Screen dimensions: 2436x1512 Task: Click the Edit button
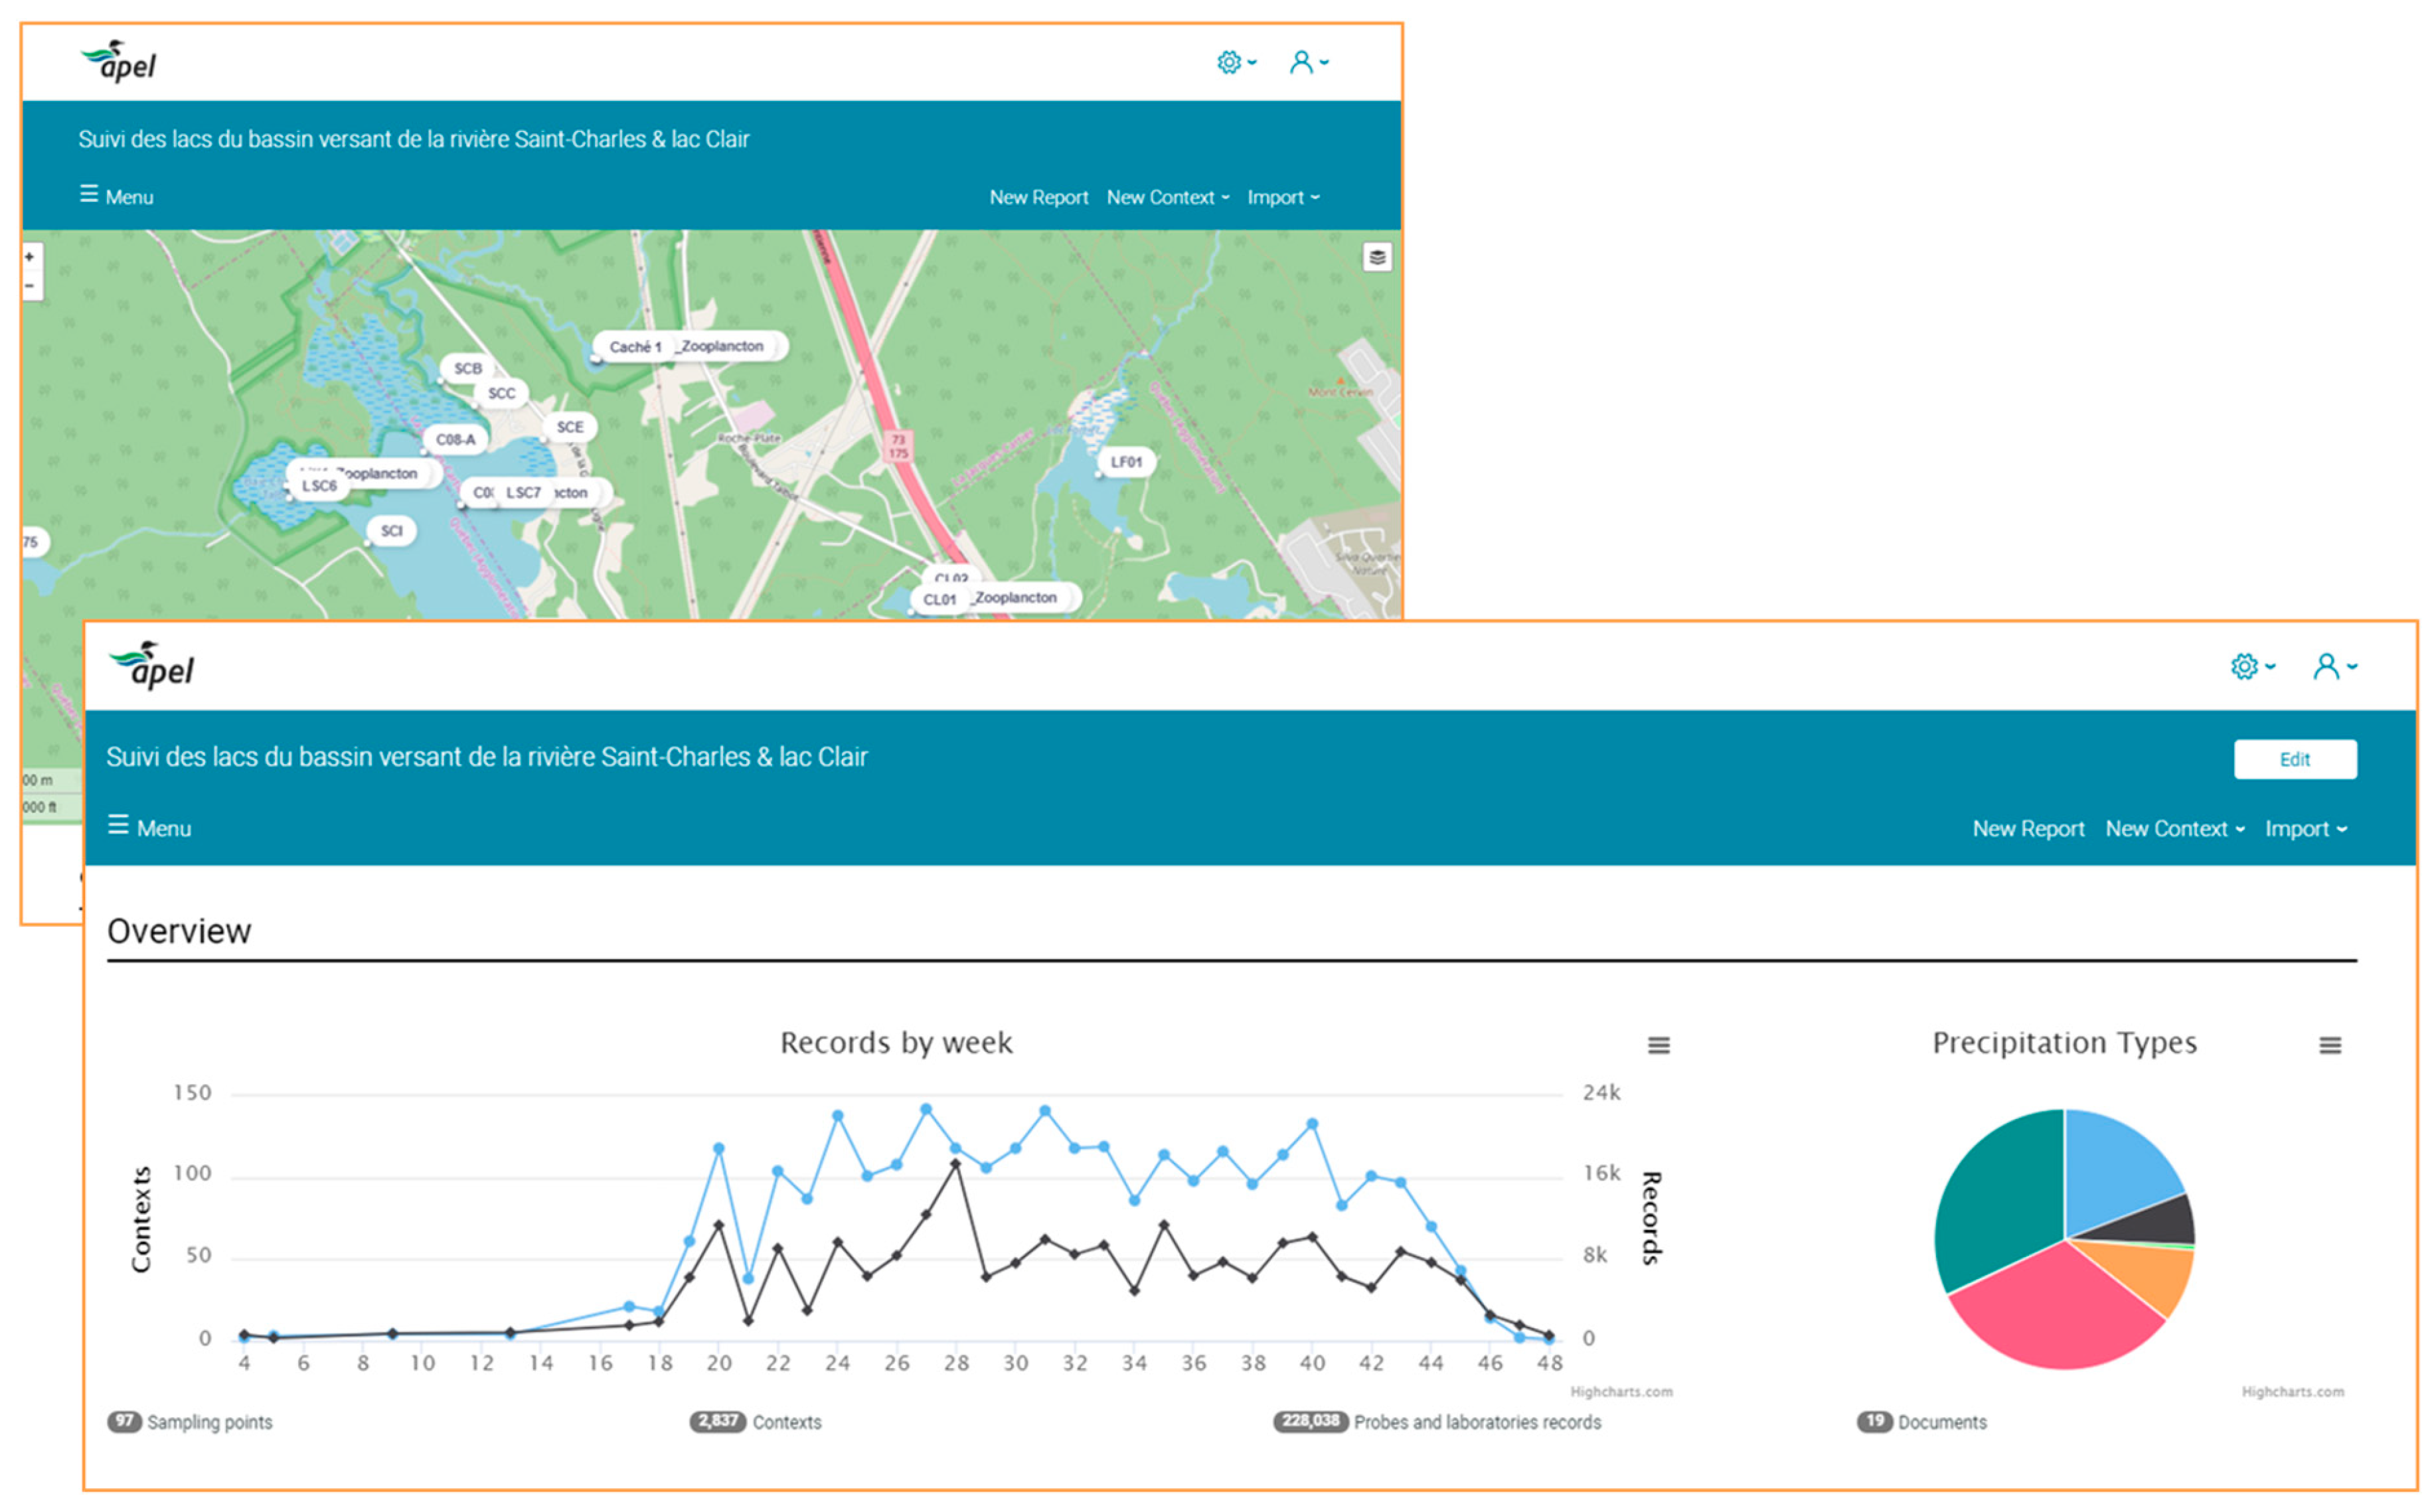pyautogui.click(x=2294, y=760)
